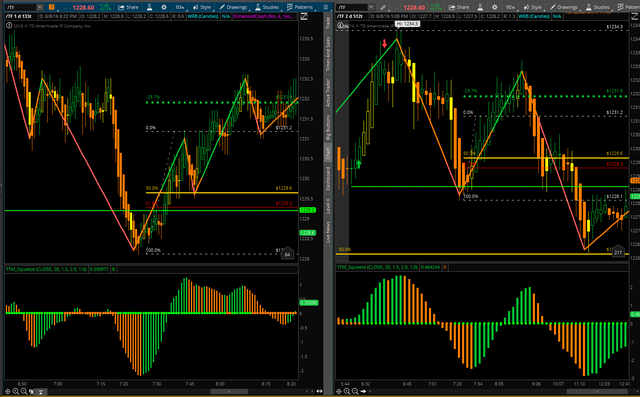
Task: Click the chart mode icon above right price axis
Action: pos(636,16)
